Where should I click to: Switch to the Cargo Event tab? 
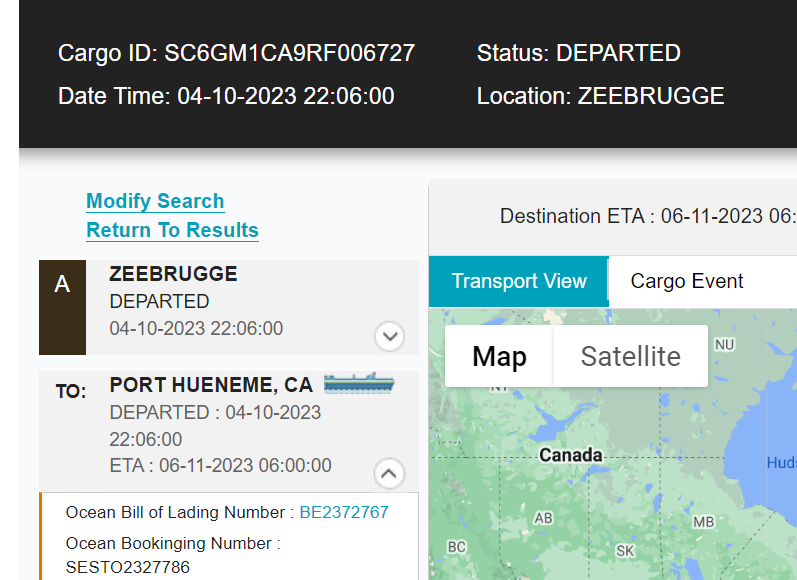coord(687,281)
